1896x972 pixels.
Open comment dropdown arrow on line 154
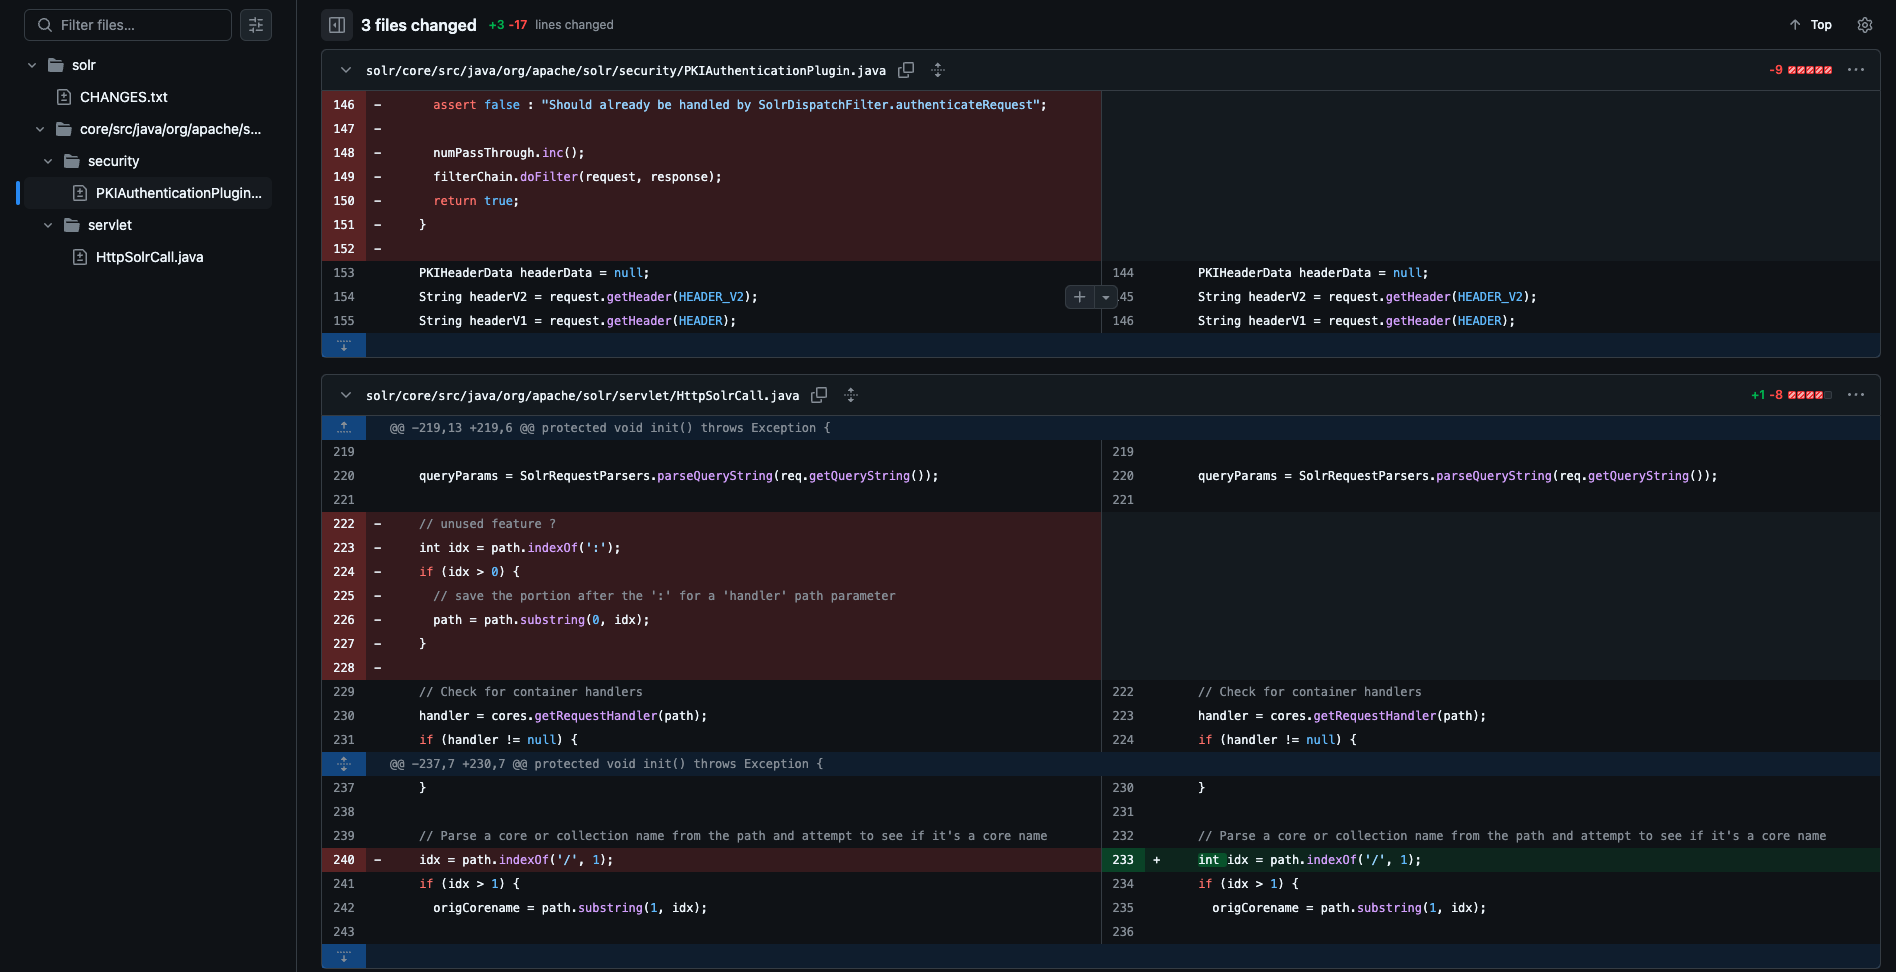1106,297
